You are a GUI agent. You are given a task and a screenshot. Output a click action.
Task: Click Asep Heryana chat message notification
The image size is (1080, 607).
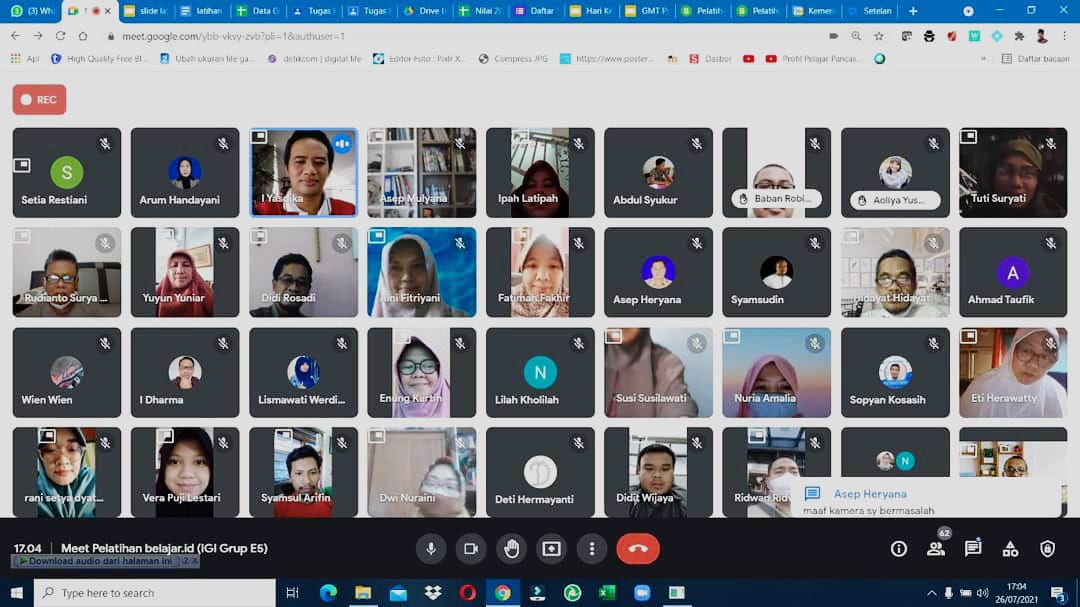coord(925,501)
